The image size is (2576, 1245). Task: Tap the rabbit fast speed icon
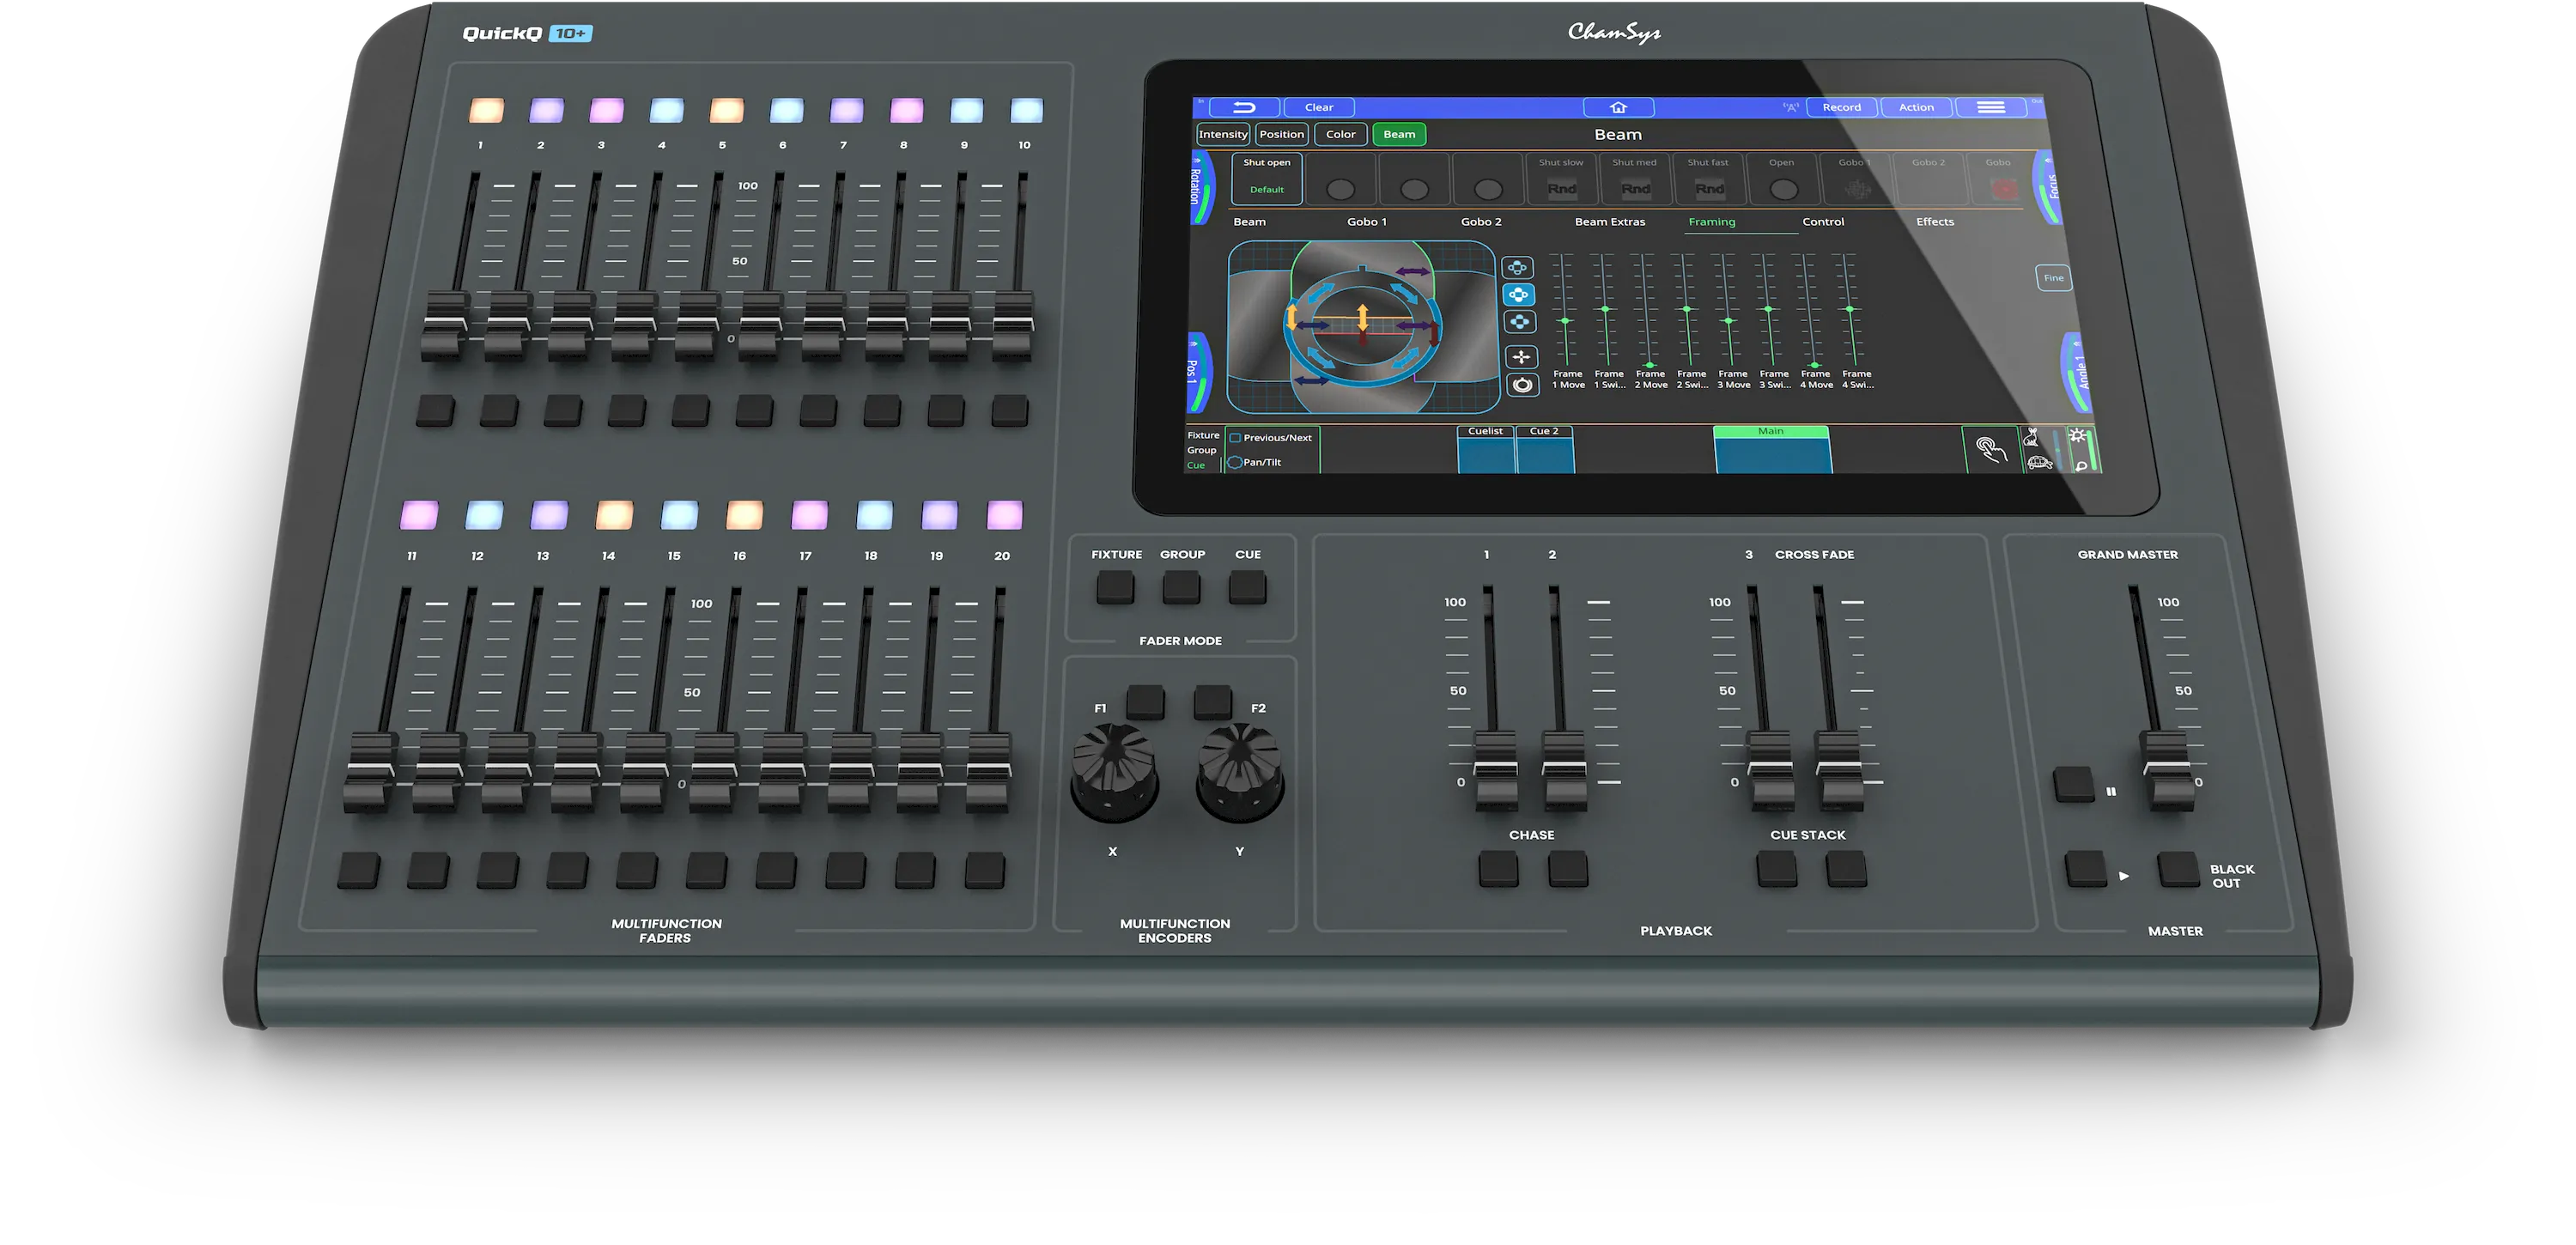click(x=2031, y=437)
